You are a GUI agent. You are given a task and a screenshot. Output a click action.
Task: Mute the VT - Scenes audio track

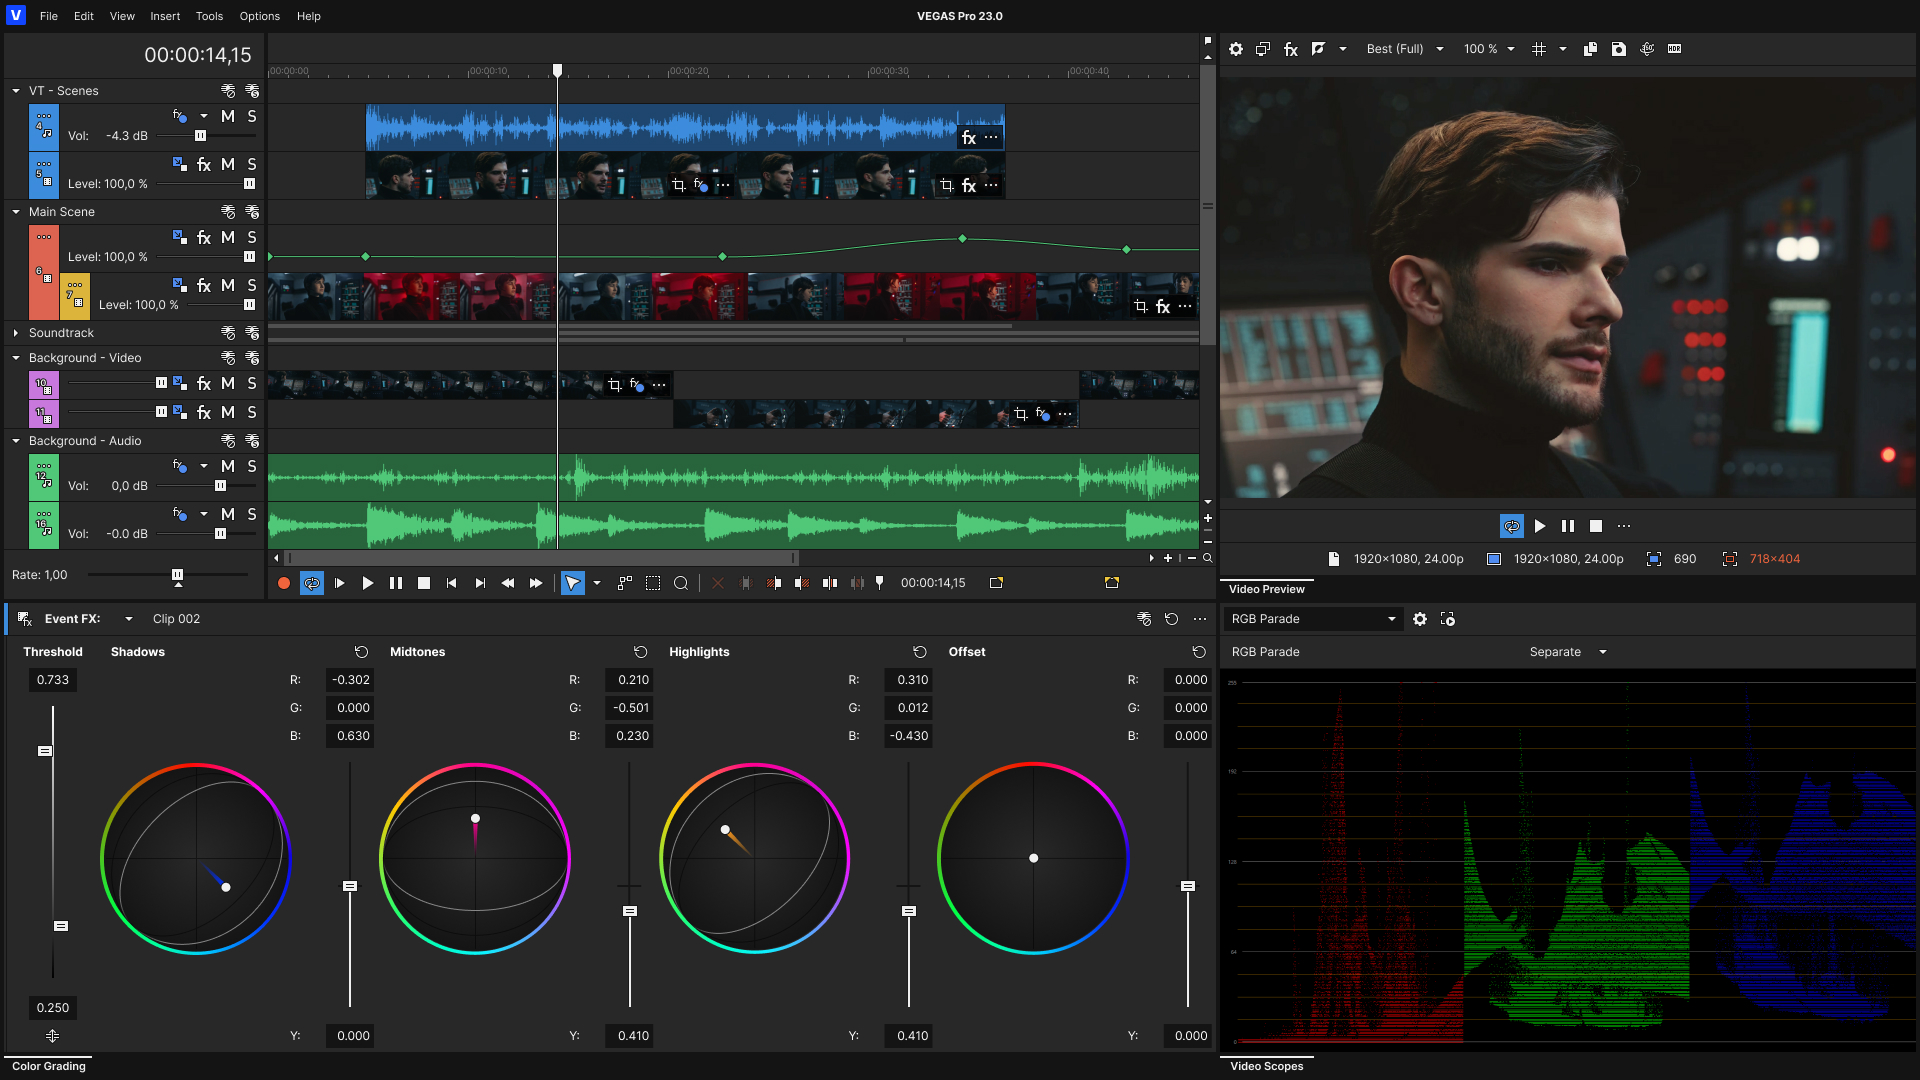(228, 116)
